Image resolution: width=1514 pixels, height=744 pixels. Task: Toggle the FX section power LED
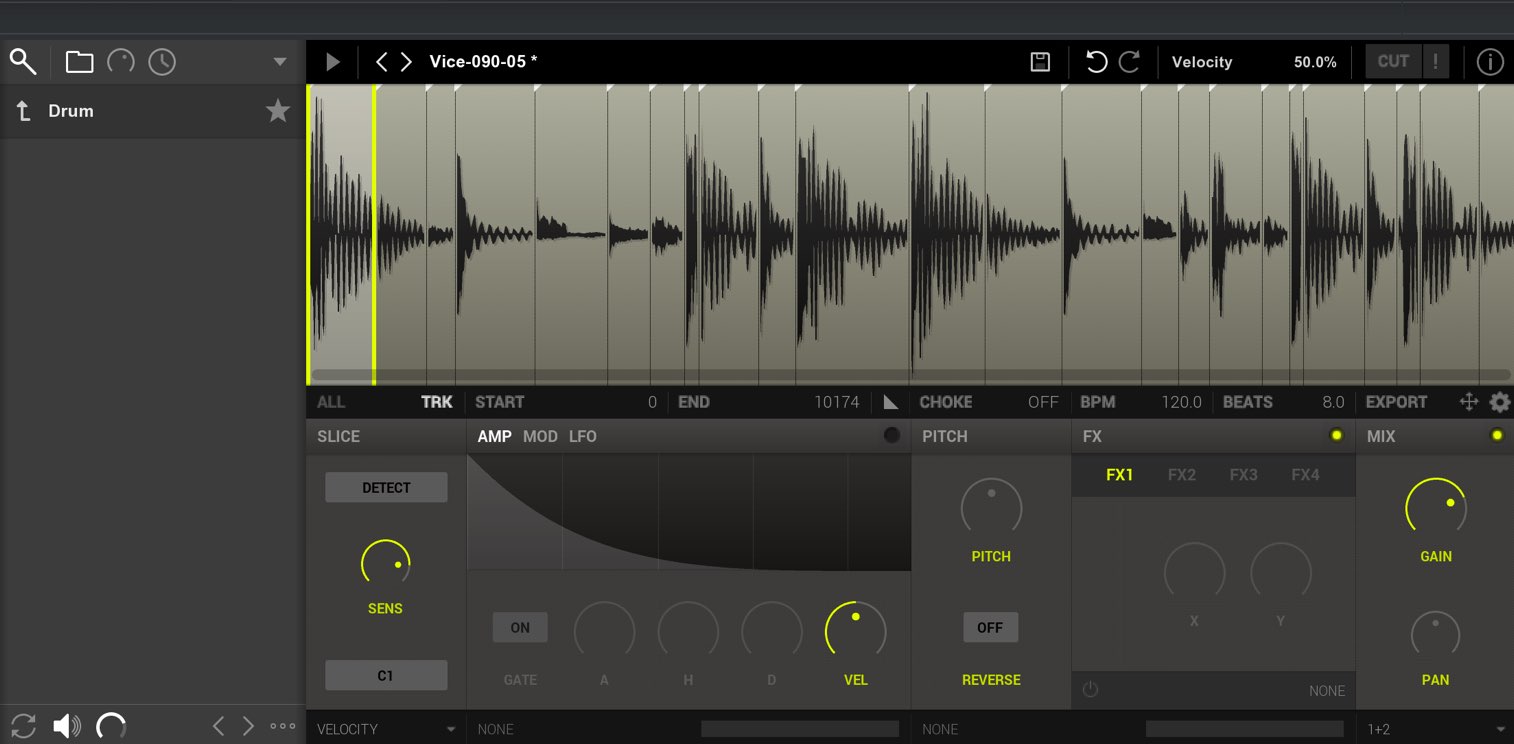point(1336,436)
